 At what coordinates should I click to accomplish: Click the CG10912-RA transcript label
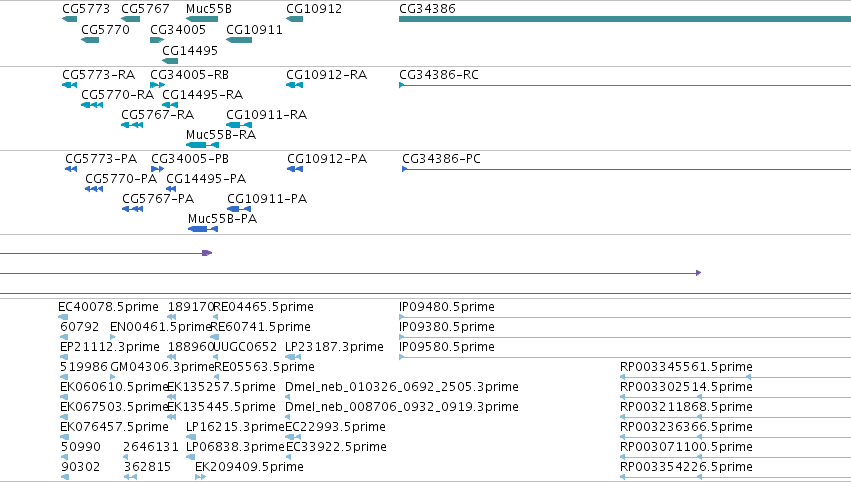(326, 75)
